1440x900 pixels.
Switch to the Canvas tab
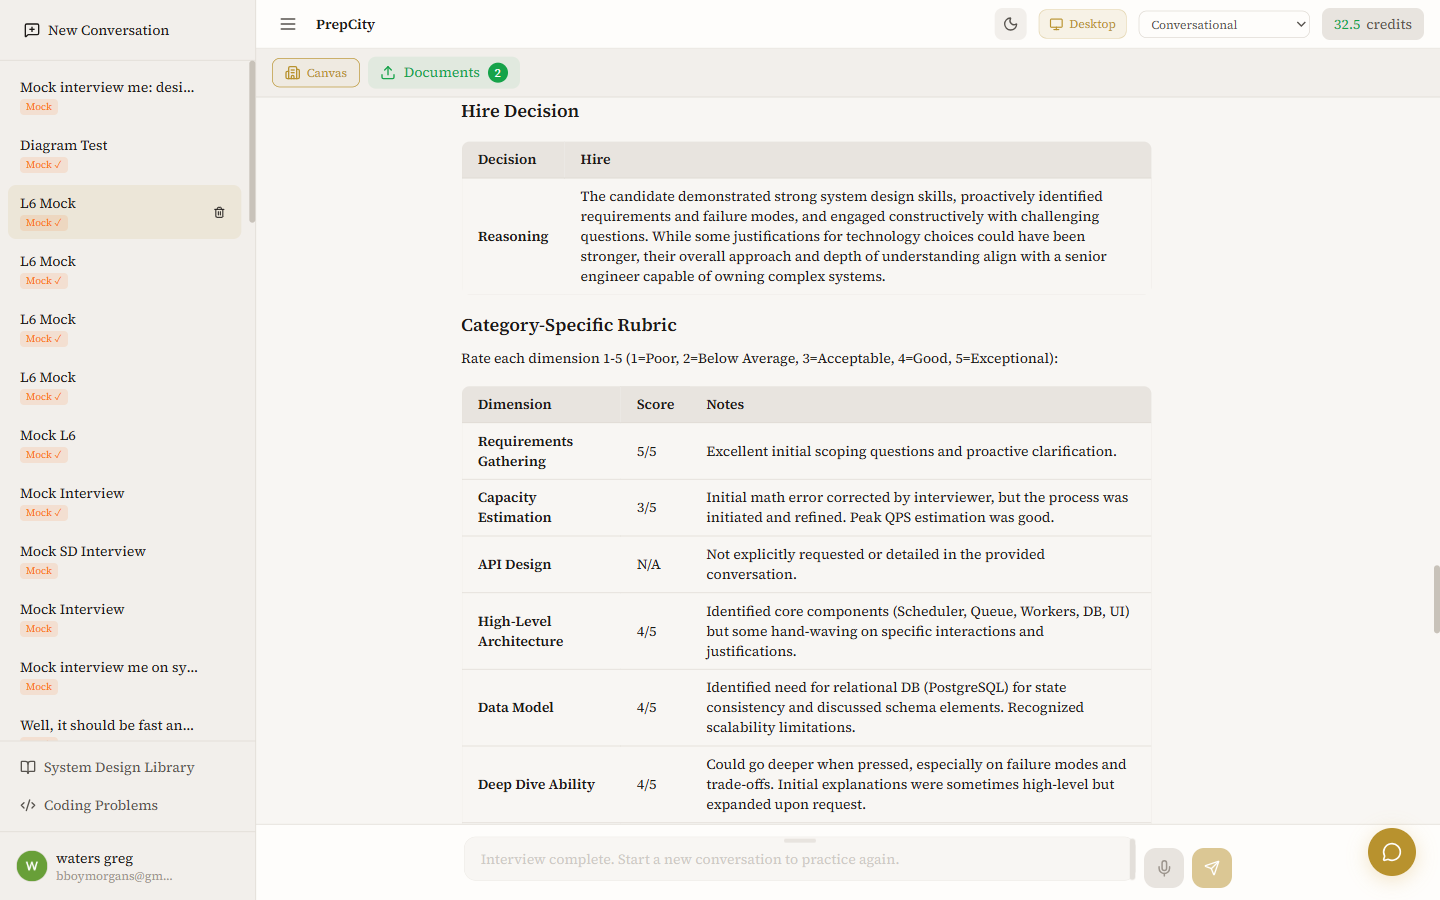[x=316, y=73]
